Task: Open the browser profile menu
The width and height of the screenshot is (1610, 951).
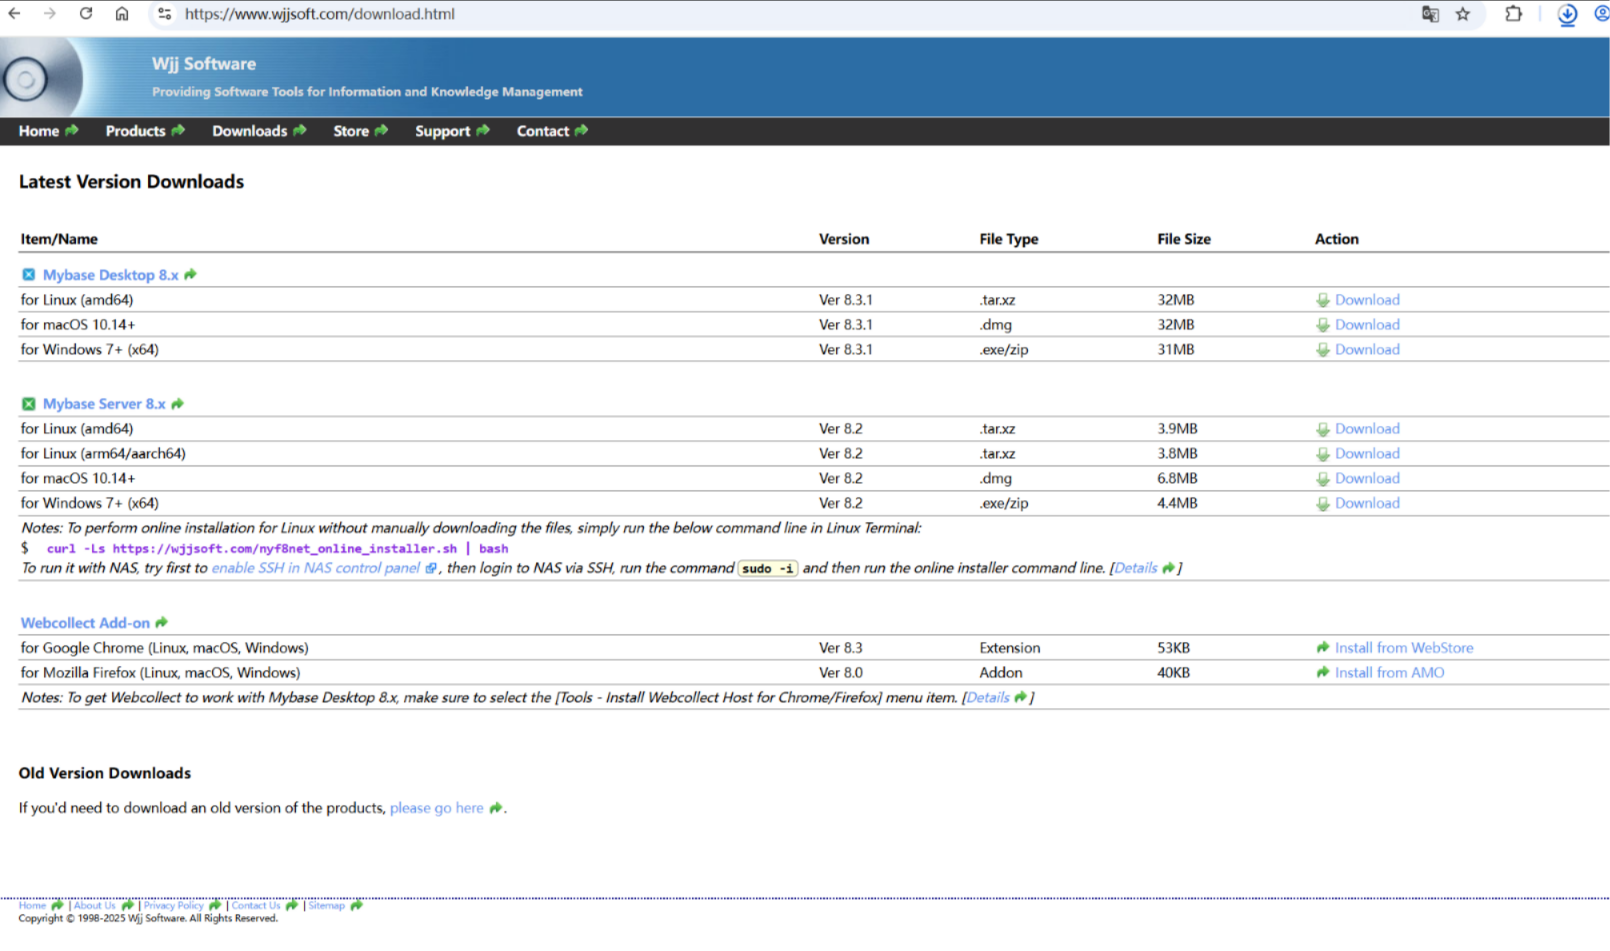Action: point(1601,14)
